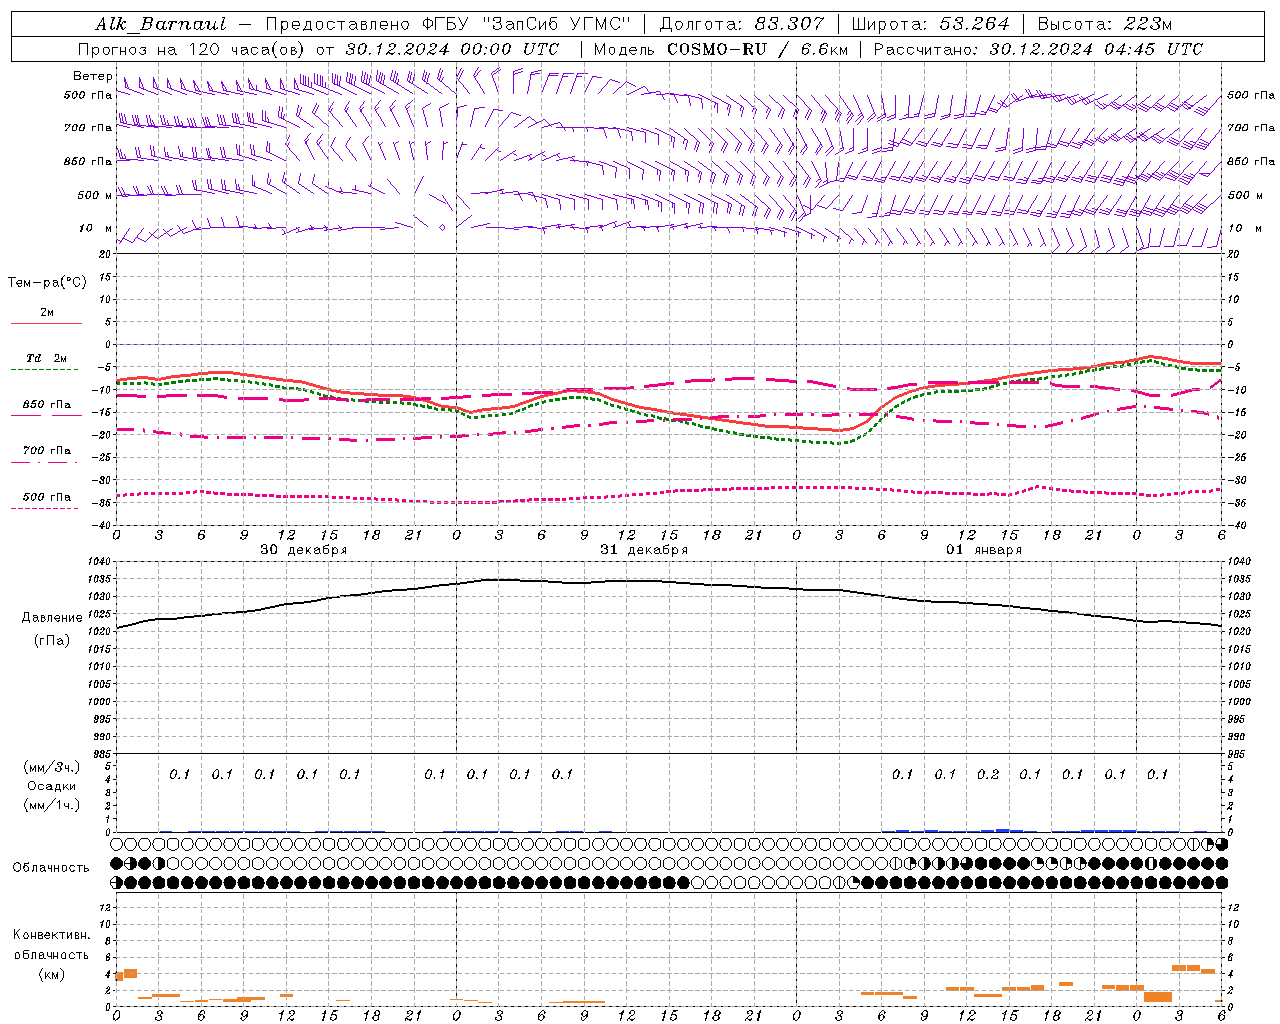Click the 500 гПа temperature legend entry
Screen dimensions: 1280x1024
click(x=46, y=497)
